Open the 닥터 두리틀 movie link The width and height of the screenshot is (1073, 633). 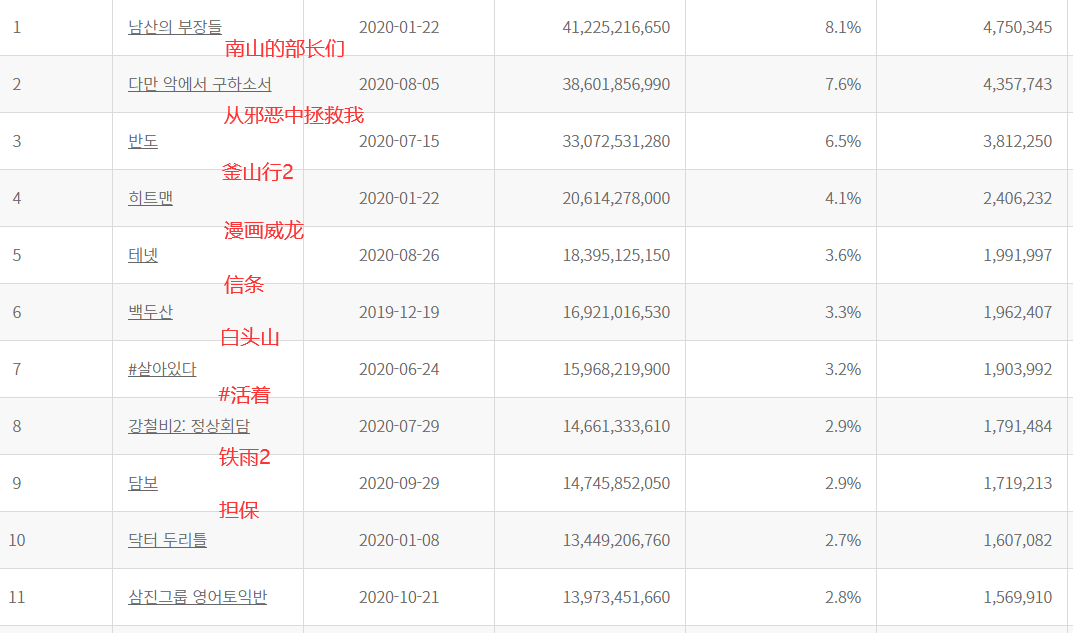[x=168, y=540]
